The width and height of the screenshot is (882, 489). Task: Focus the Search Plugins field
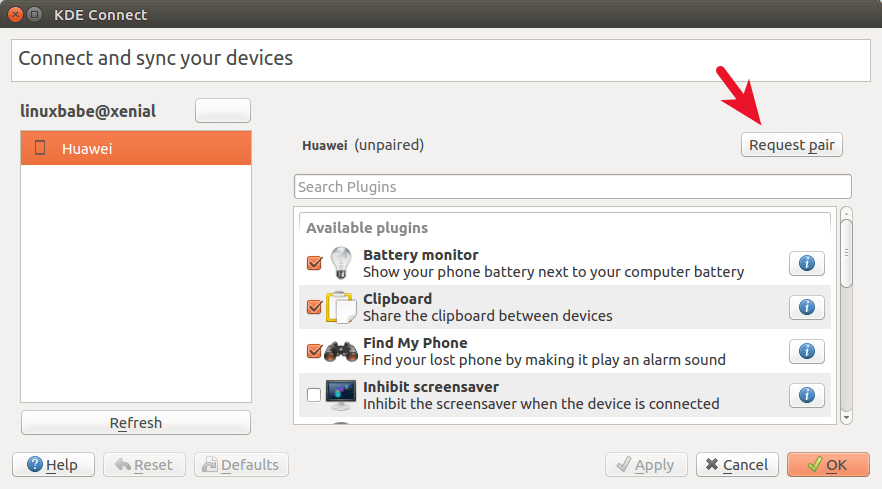pyautogui.click(x=572, y=187)
